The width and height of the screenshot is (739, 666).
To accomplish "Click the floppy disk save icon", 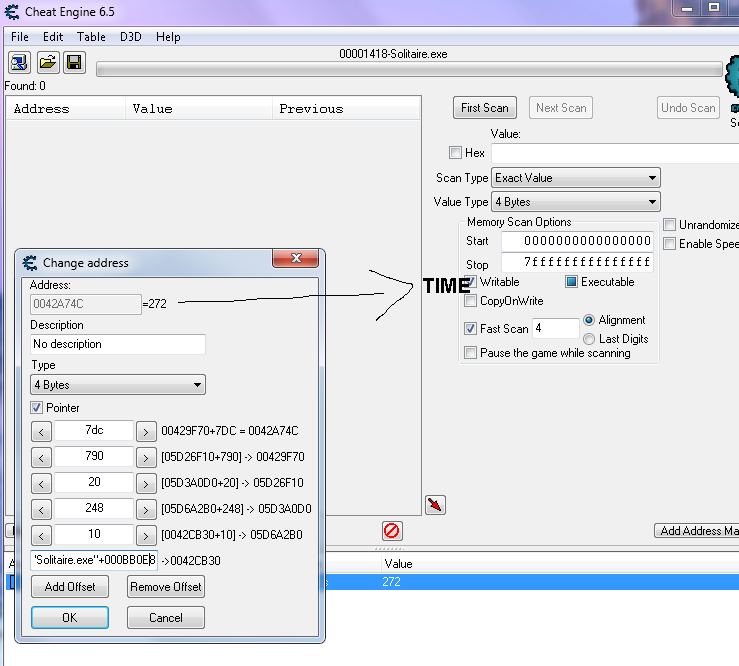I will pyautogui.click(x=74, y=63).
